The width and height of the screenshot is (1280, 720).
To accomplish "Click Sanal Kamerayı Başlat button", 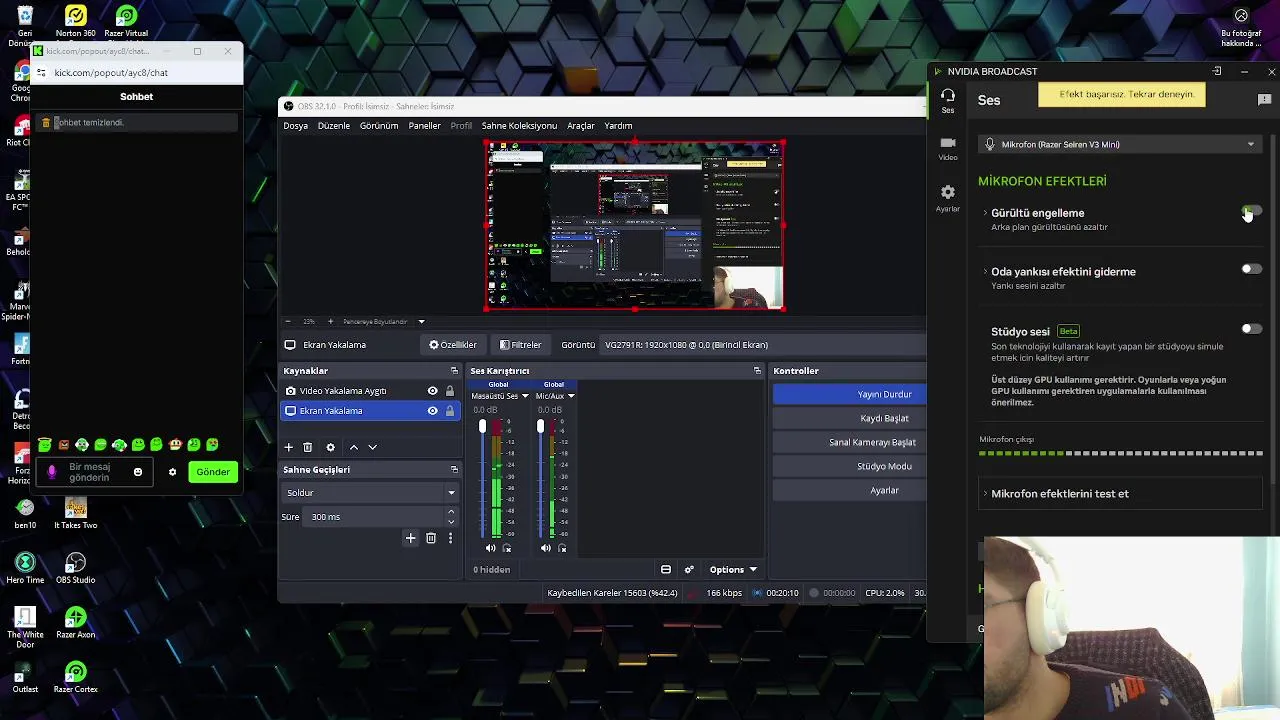I will pos(850,442).
